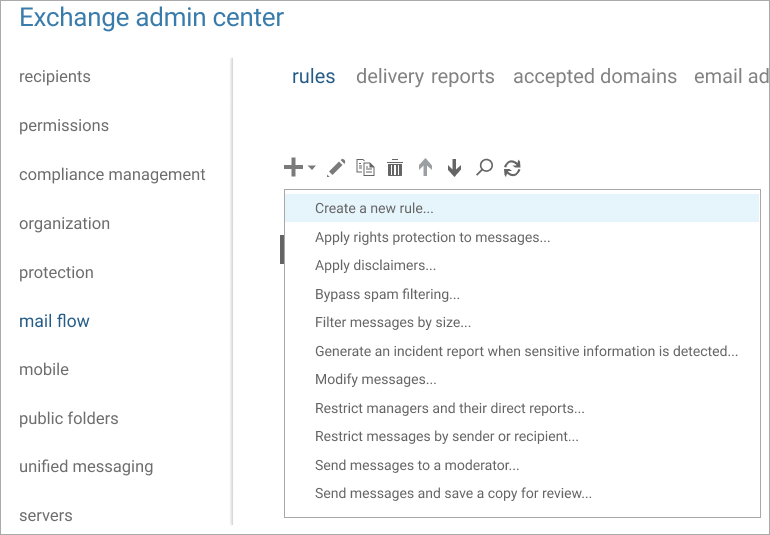Screen dimensions: 770x535
Task: Select mail flow in the sidebar
Action: point(54,321)
